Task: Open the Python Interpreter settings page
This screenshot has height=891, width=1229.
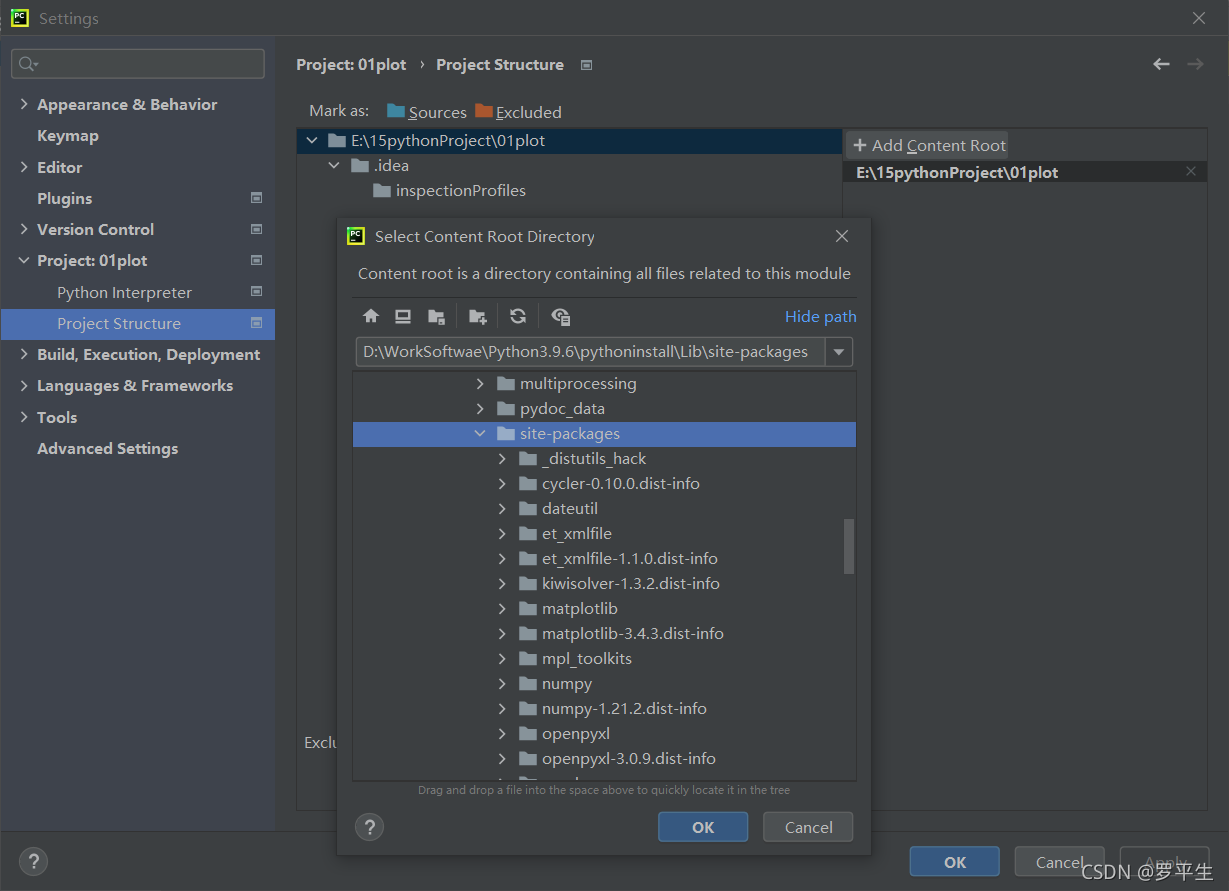Action: (x=124, y=293)
